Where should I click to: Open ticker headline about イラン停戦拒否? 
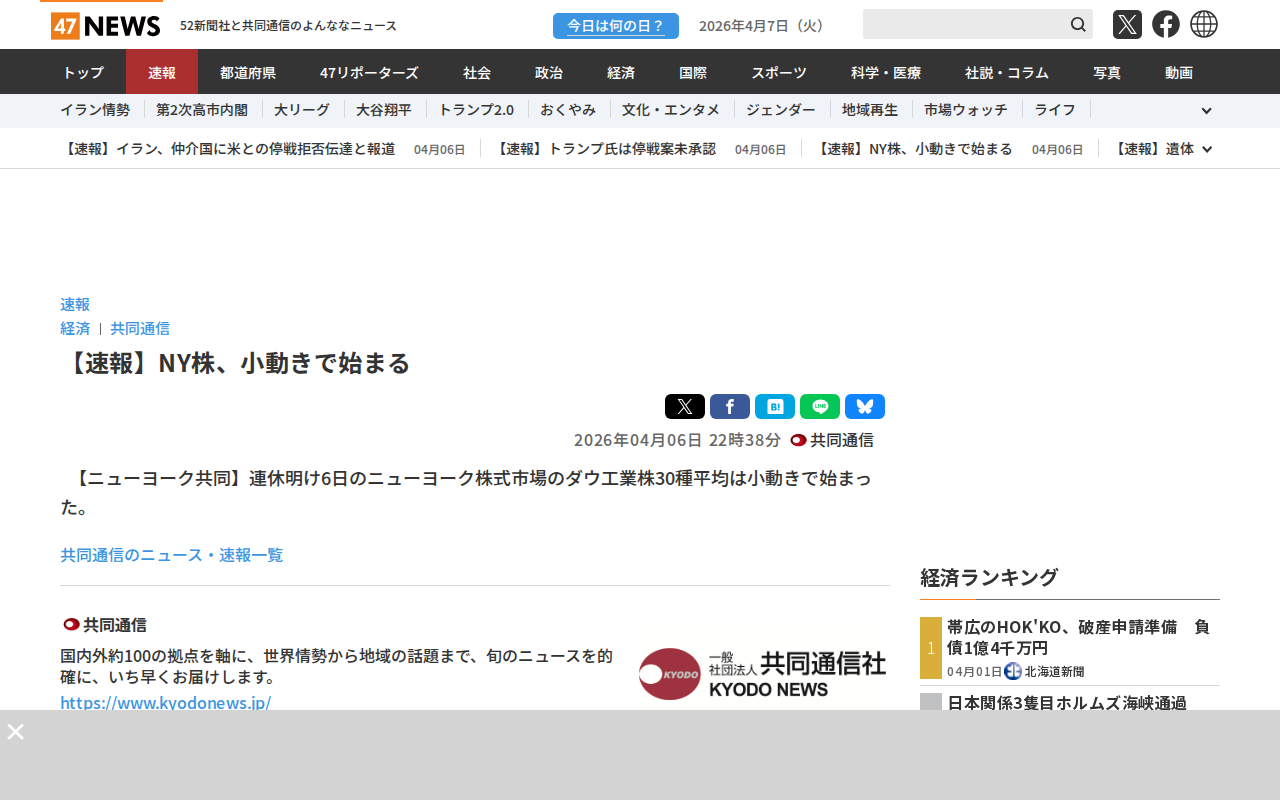228,149
